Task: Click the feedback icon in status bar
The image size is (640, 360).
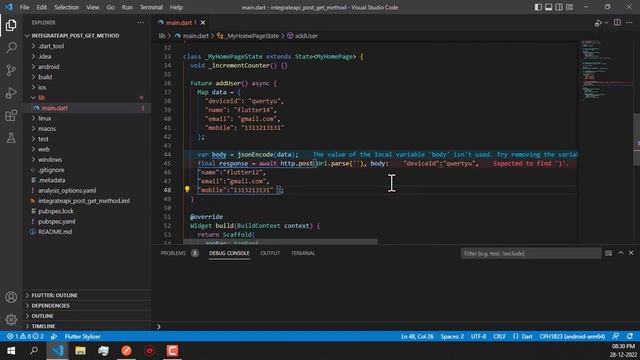Action: (x=616, y=336)
